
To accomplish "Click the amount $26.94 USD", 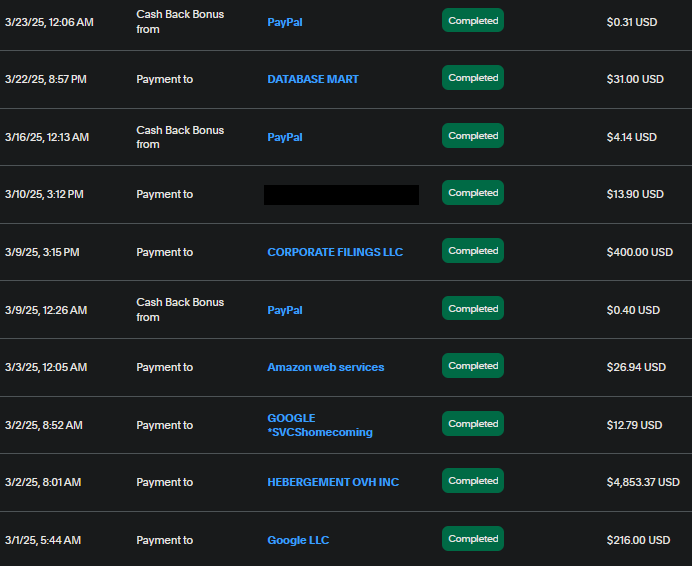I will coord(636,367).
